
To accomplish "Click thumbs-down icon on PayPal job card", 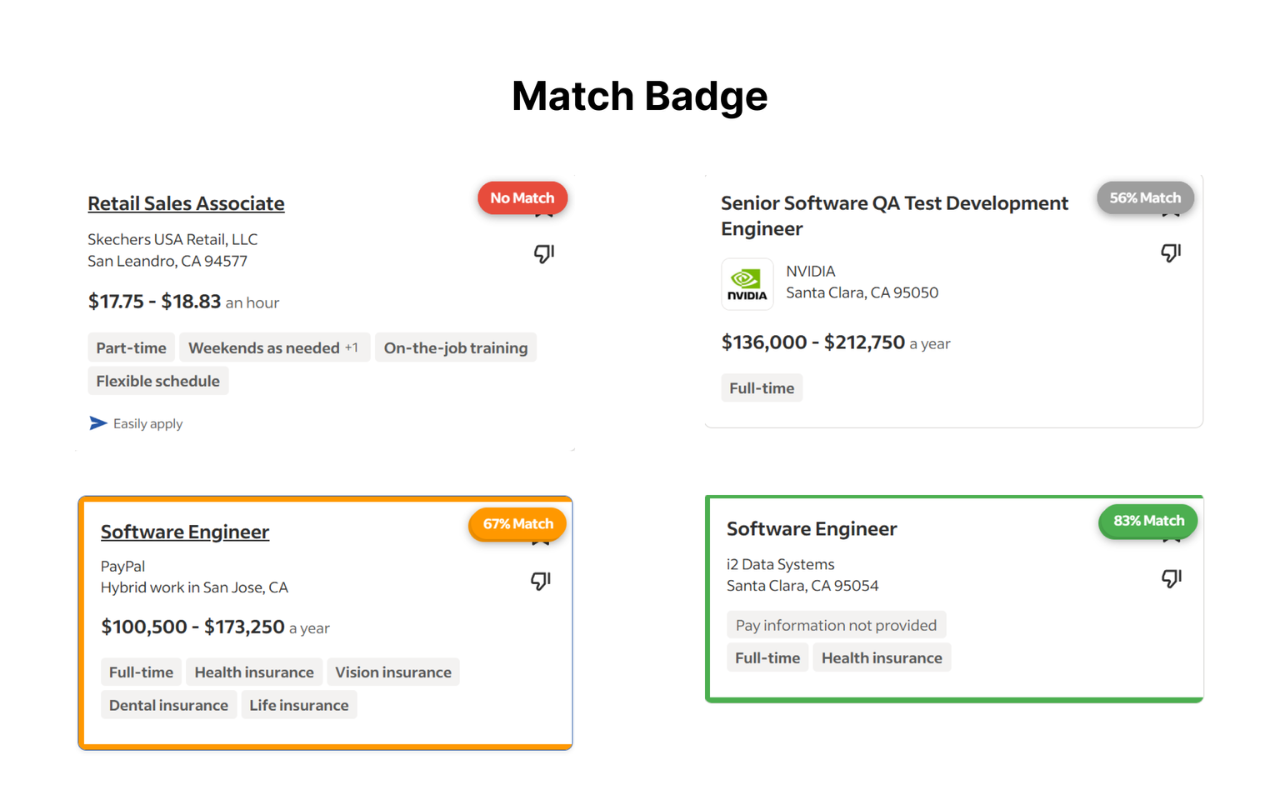I will tap(541, 581).
